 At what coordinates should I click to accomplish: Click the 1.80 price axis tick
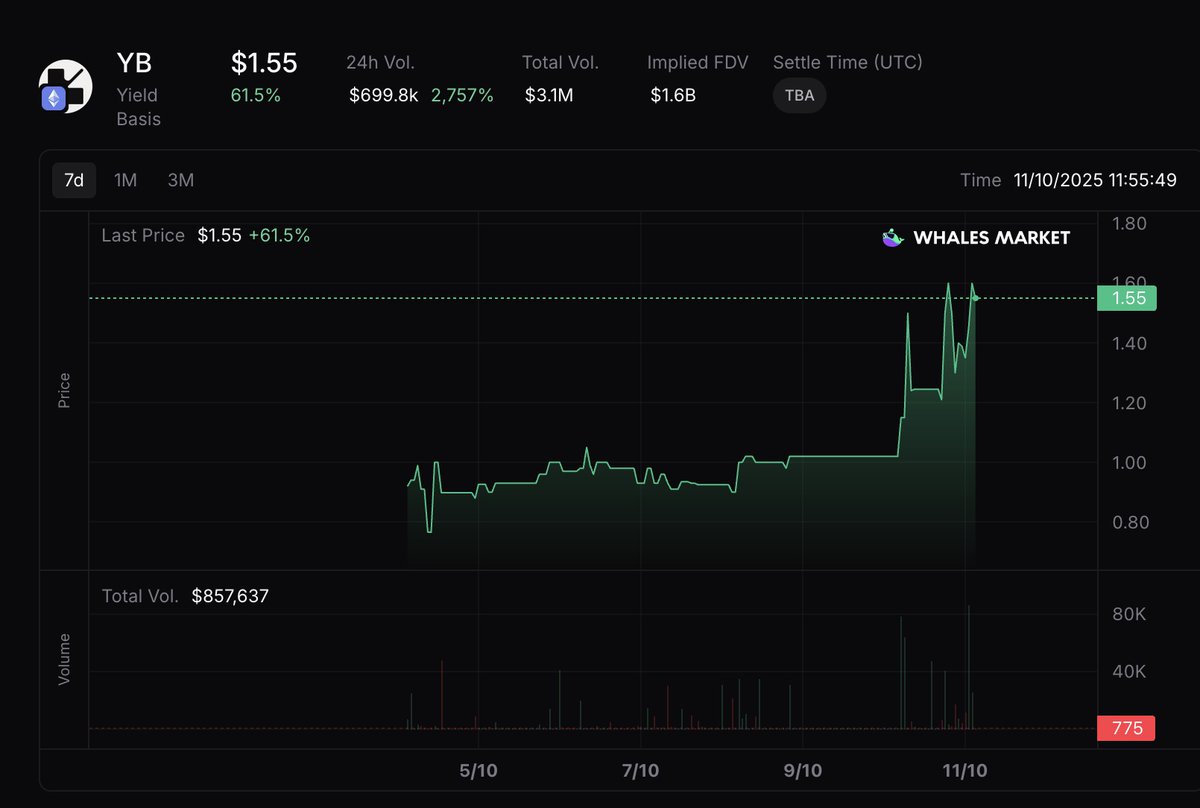(x=1129, y=224)
